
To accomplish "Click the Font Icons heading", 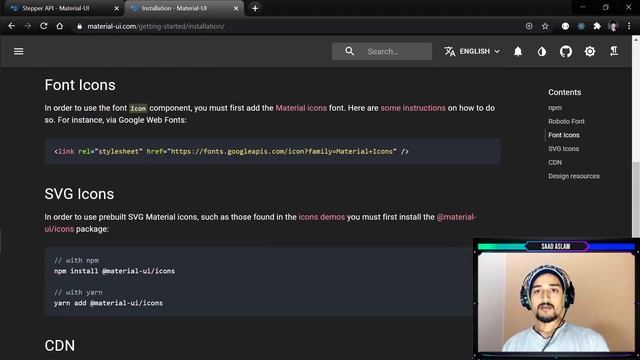I will [x=80, y=85].
